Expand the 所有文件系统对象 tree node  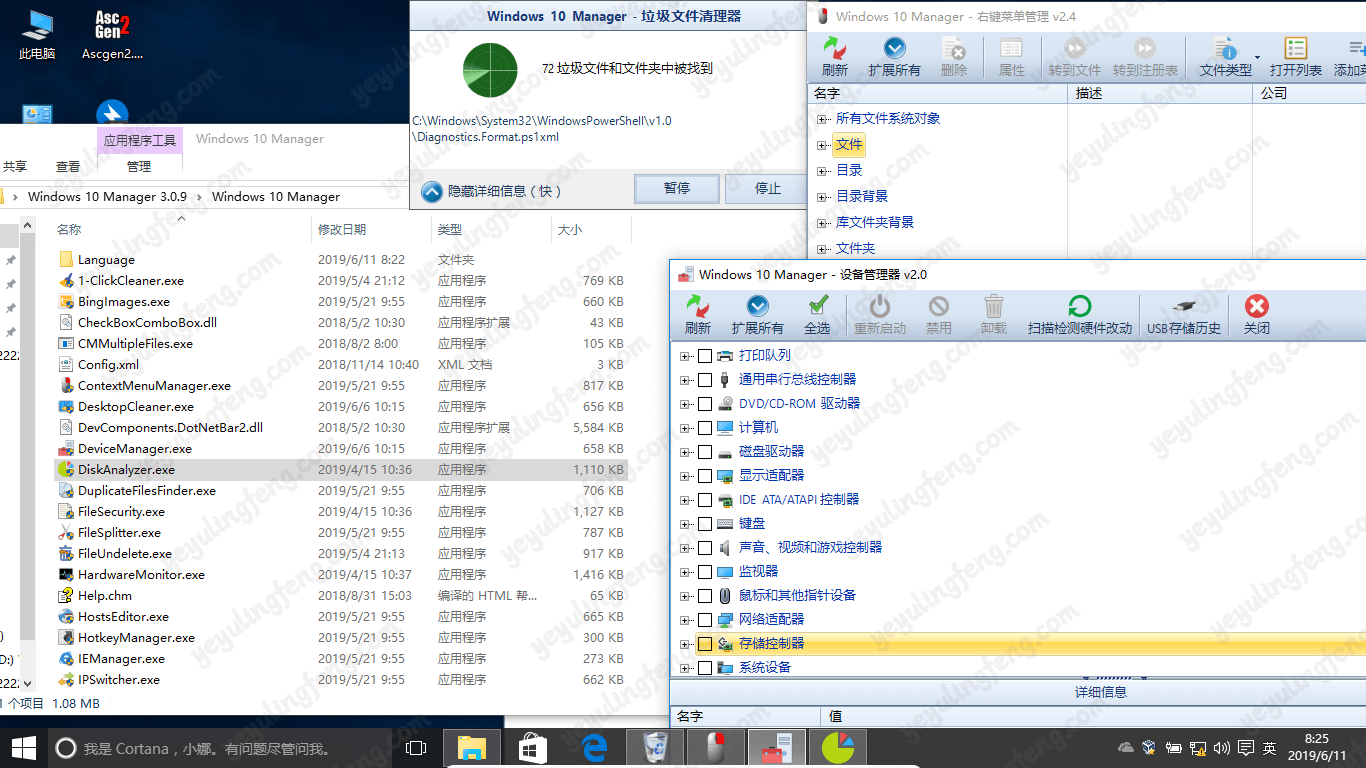click(x=822, y=119)
